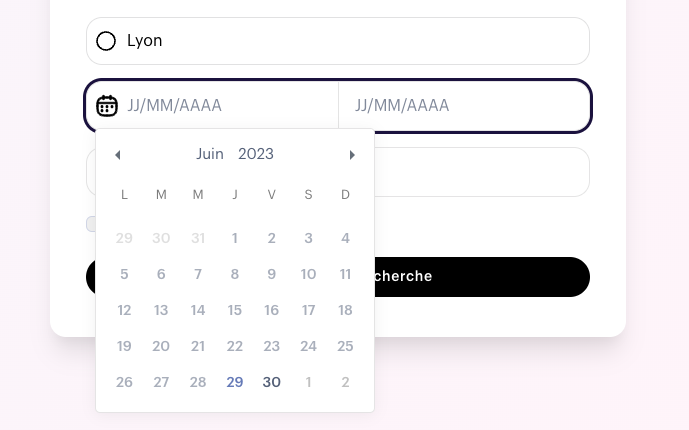Viewport: 689px width, 430px height.
Task: Go to previous month with the left arrow
Action: pyautogui.click(x=117, y=155)
